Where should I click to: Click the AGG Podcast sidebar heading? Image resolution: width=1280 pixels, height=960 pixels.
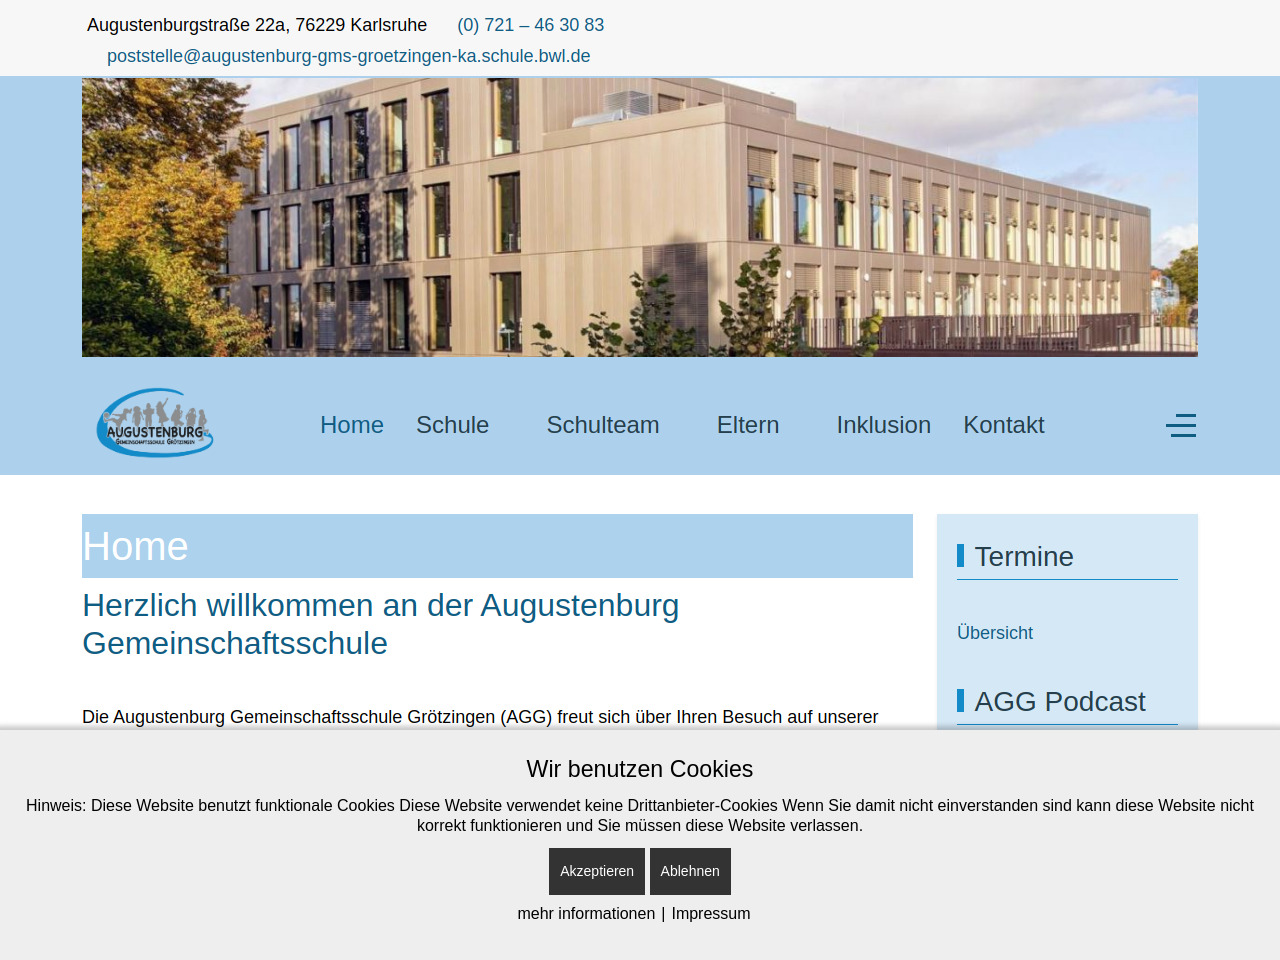(1059, 702)
